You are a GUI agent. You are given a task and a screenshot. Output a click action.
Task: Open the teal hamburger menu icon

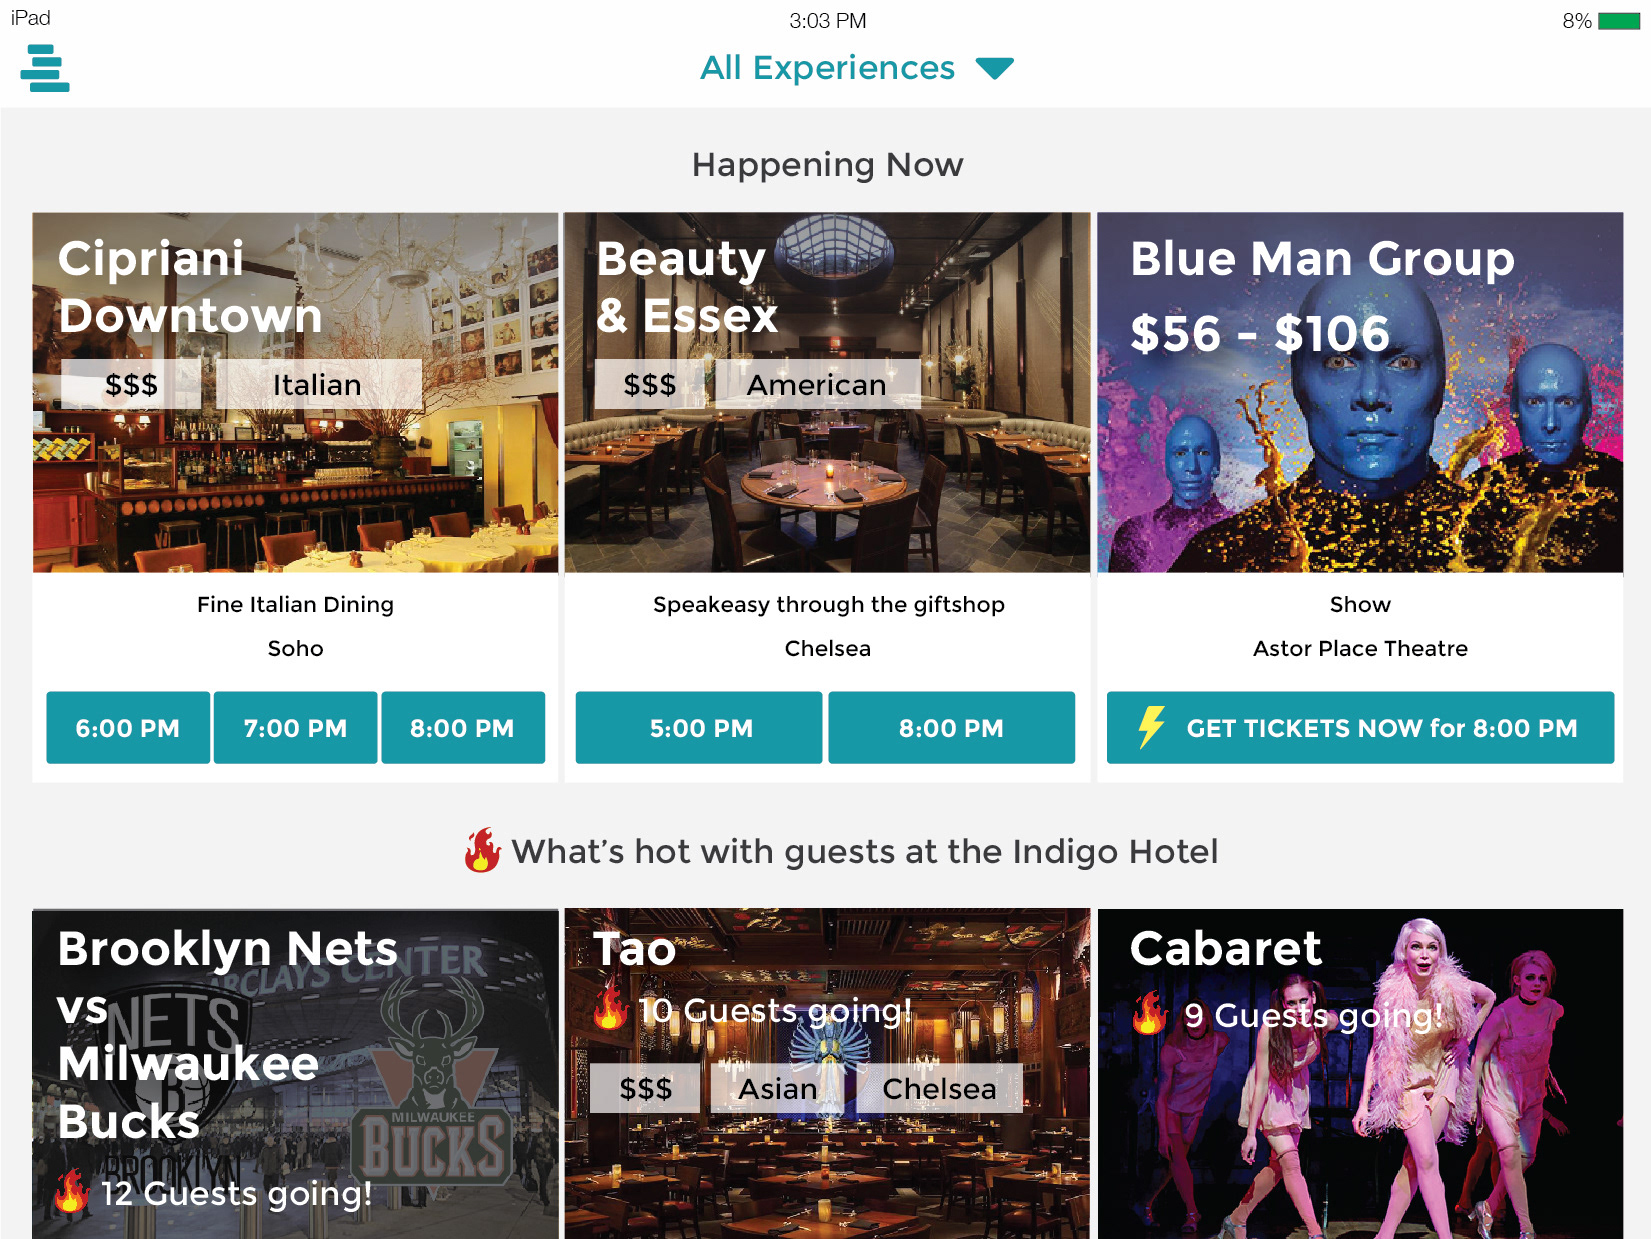point(45,68)
